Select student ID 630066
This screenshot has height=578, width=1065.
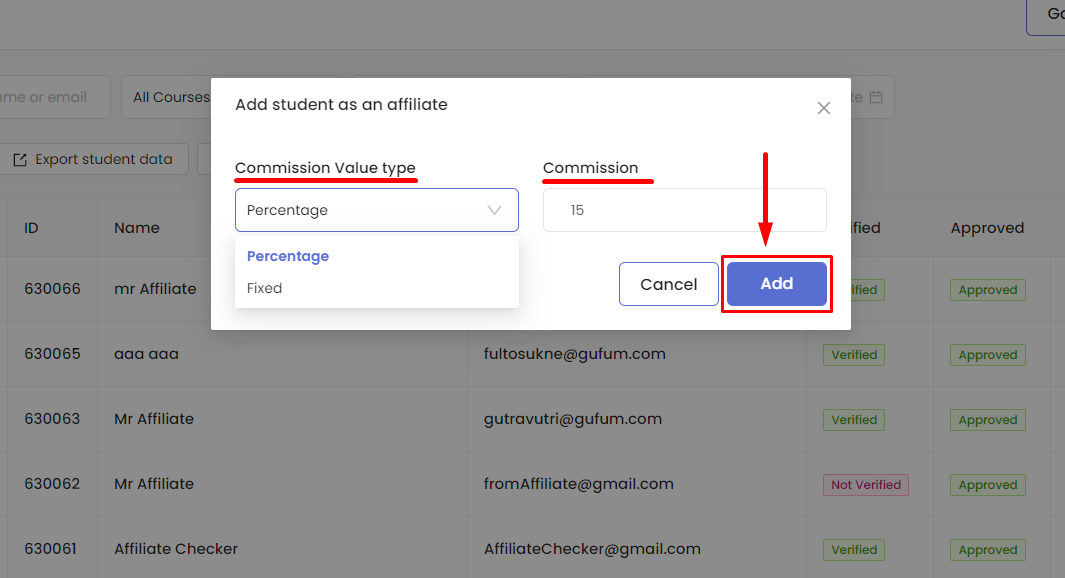[52, 289]
